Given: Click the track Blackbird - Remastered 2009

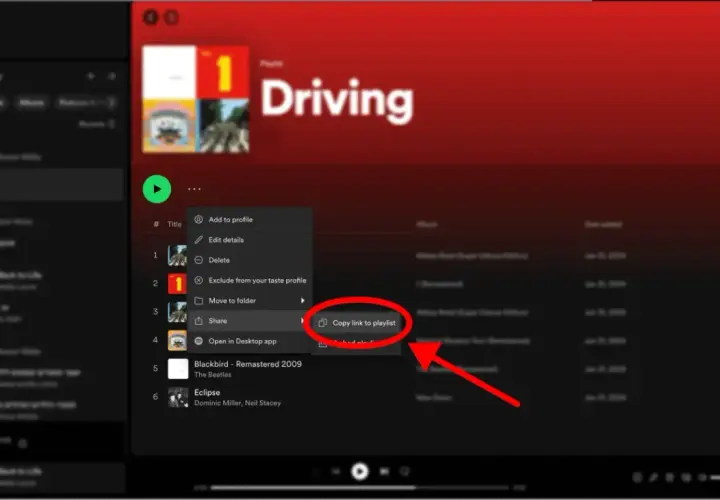Looking at the screenshot, I should 248,364.
